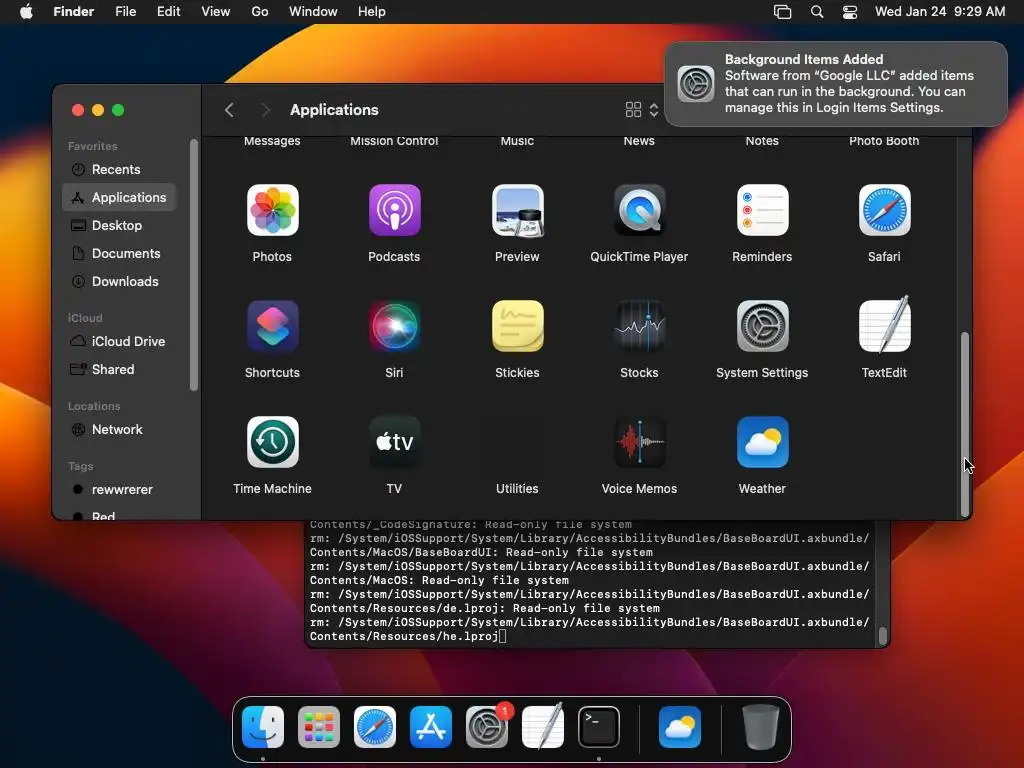Go to Recents in sidebar
Screen dimensions: 1024x768
click(x=119, y=169)
